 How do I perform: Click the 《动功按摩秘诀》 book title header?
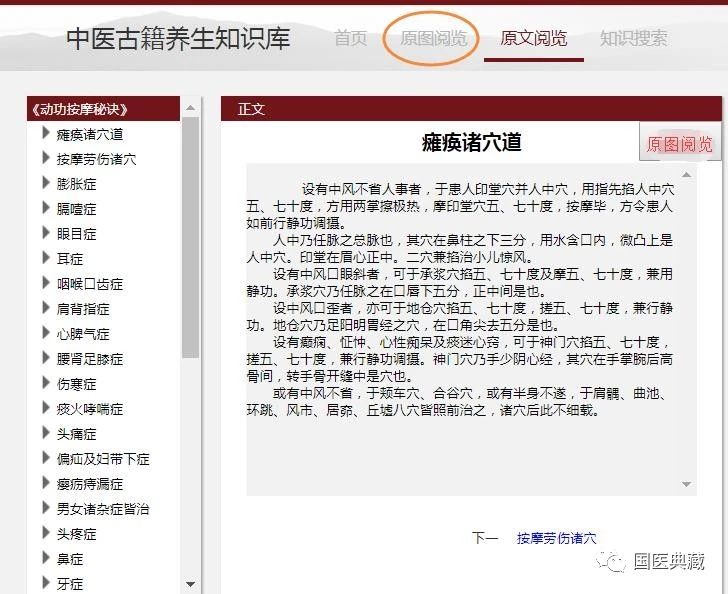tap(79, 109)
